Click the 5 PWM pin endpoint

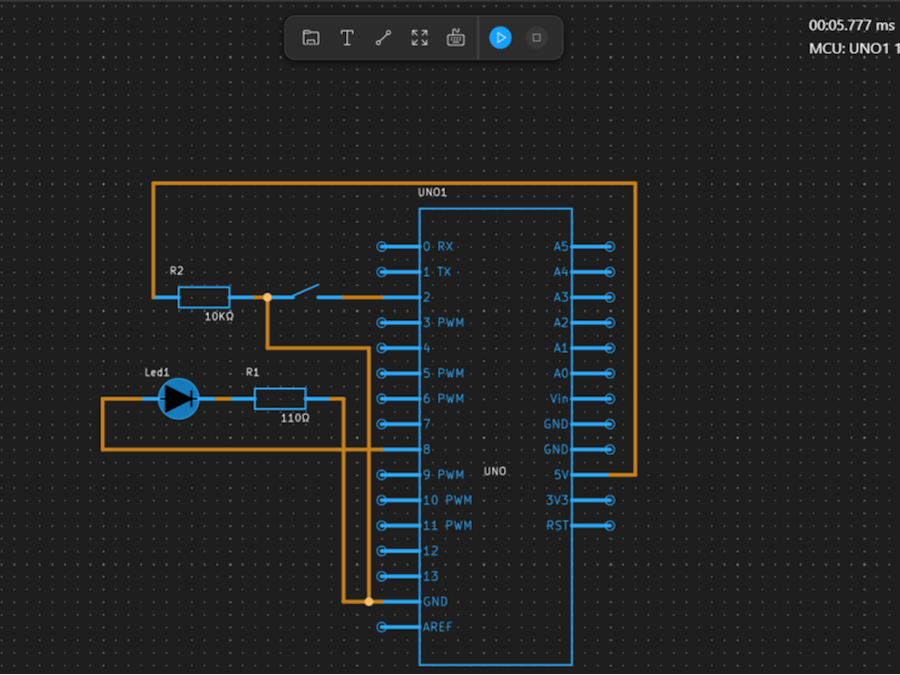[382, 373]
